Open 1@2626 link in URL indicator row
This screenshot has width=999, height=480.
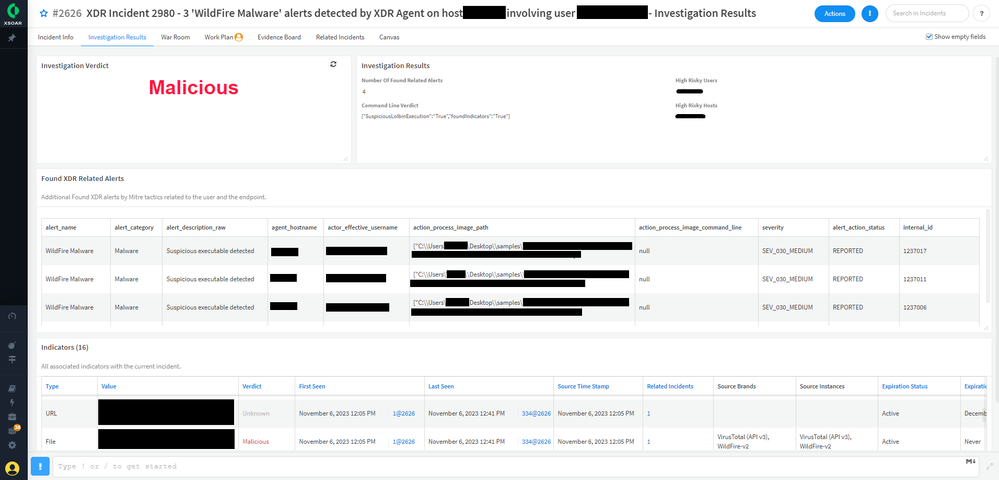pos(403,414)
